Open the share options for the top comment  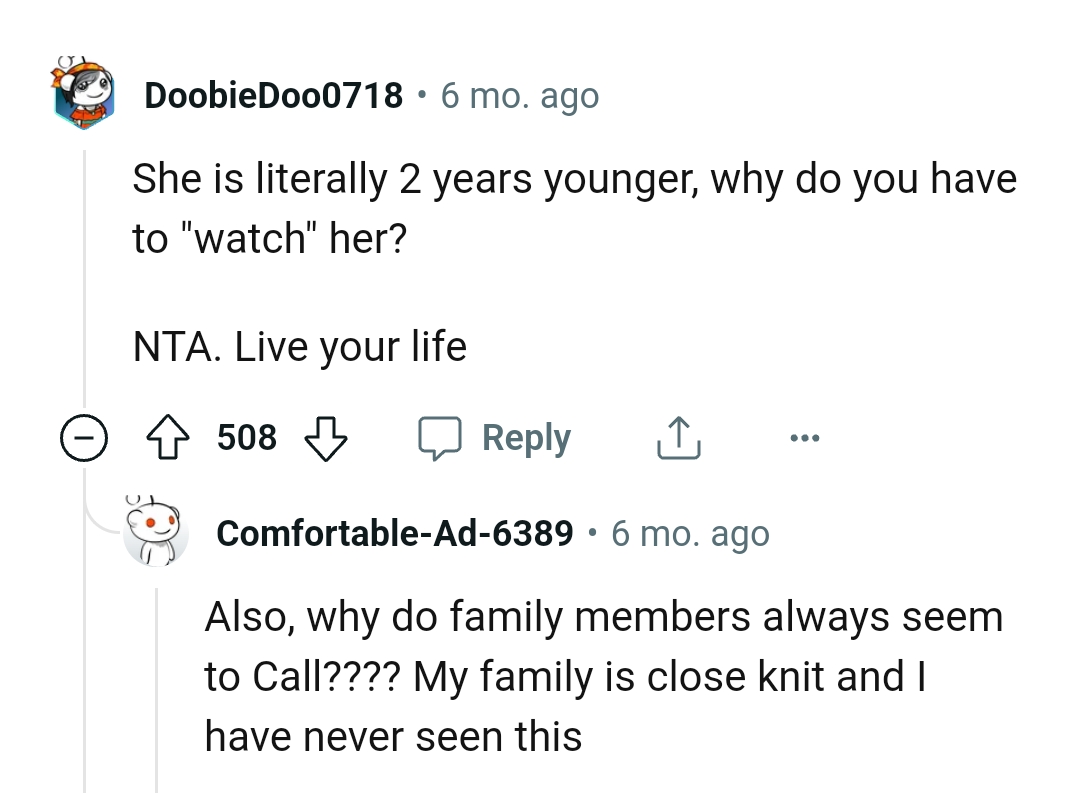678,437
